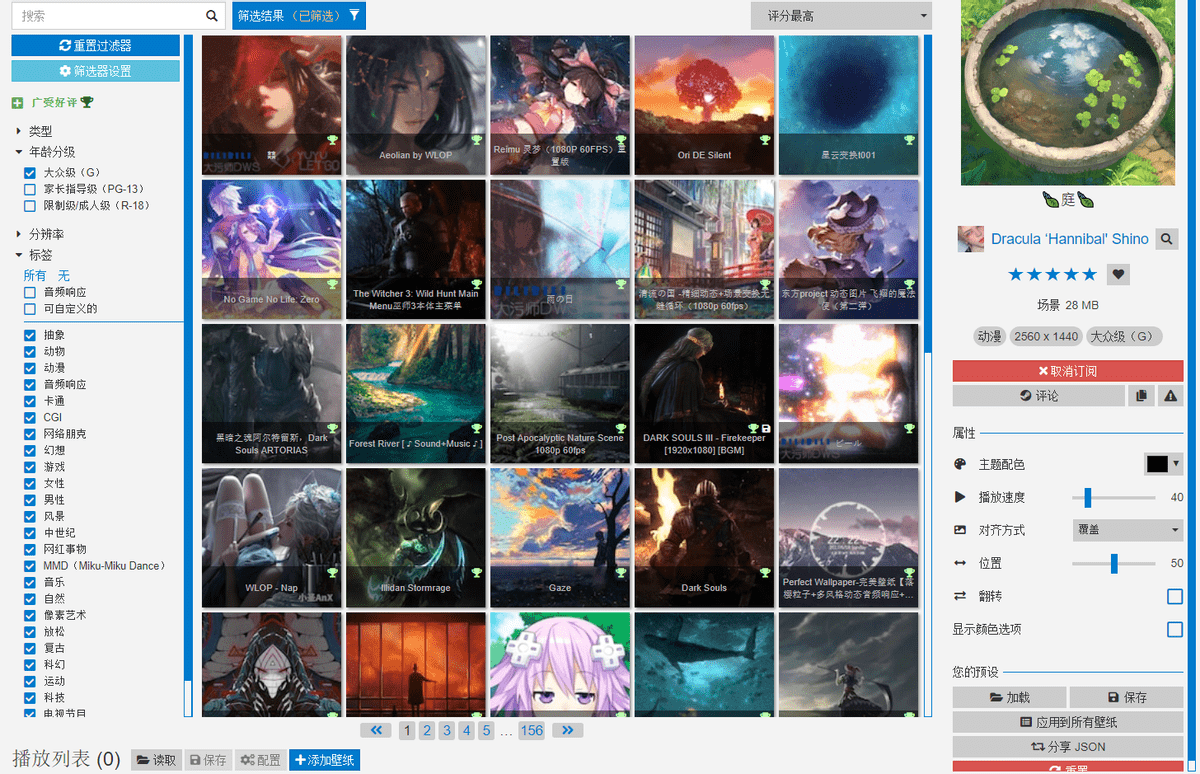1200x774 pixels.
Task: Click the 添加壁纸 button
Action: point(324,761)
